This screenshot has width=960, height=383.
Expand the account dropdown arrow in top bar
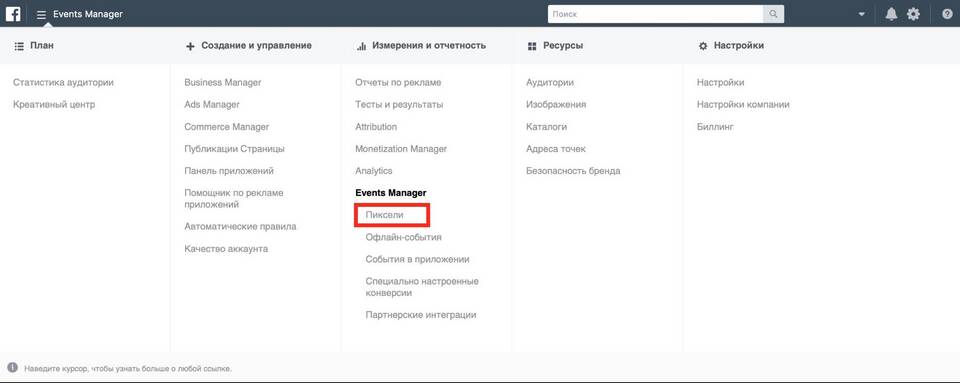tap(862, 14)
